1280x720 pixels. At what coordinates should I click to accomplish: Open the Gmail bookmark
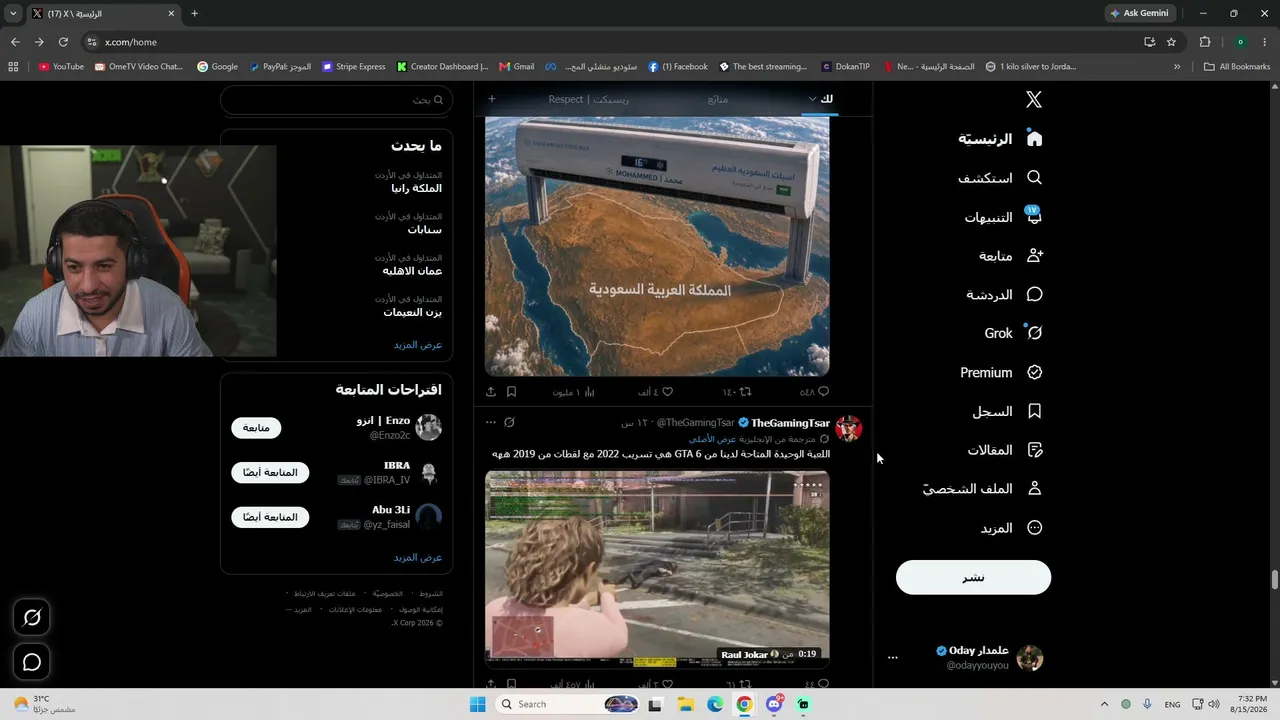point(517,67)
